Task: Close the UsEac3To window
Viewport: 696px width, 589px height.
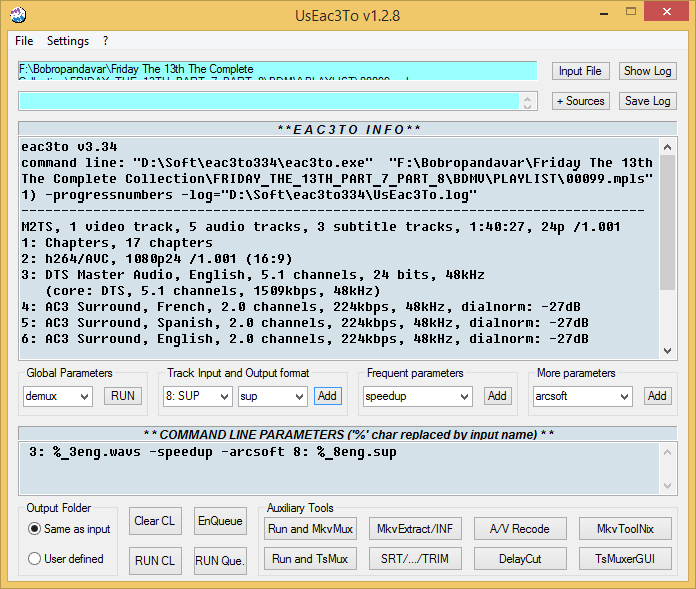Action: [666, 12]
